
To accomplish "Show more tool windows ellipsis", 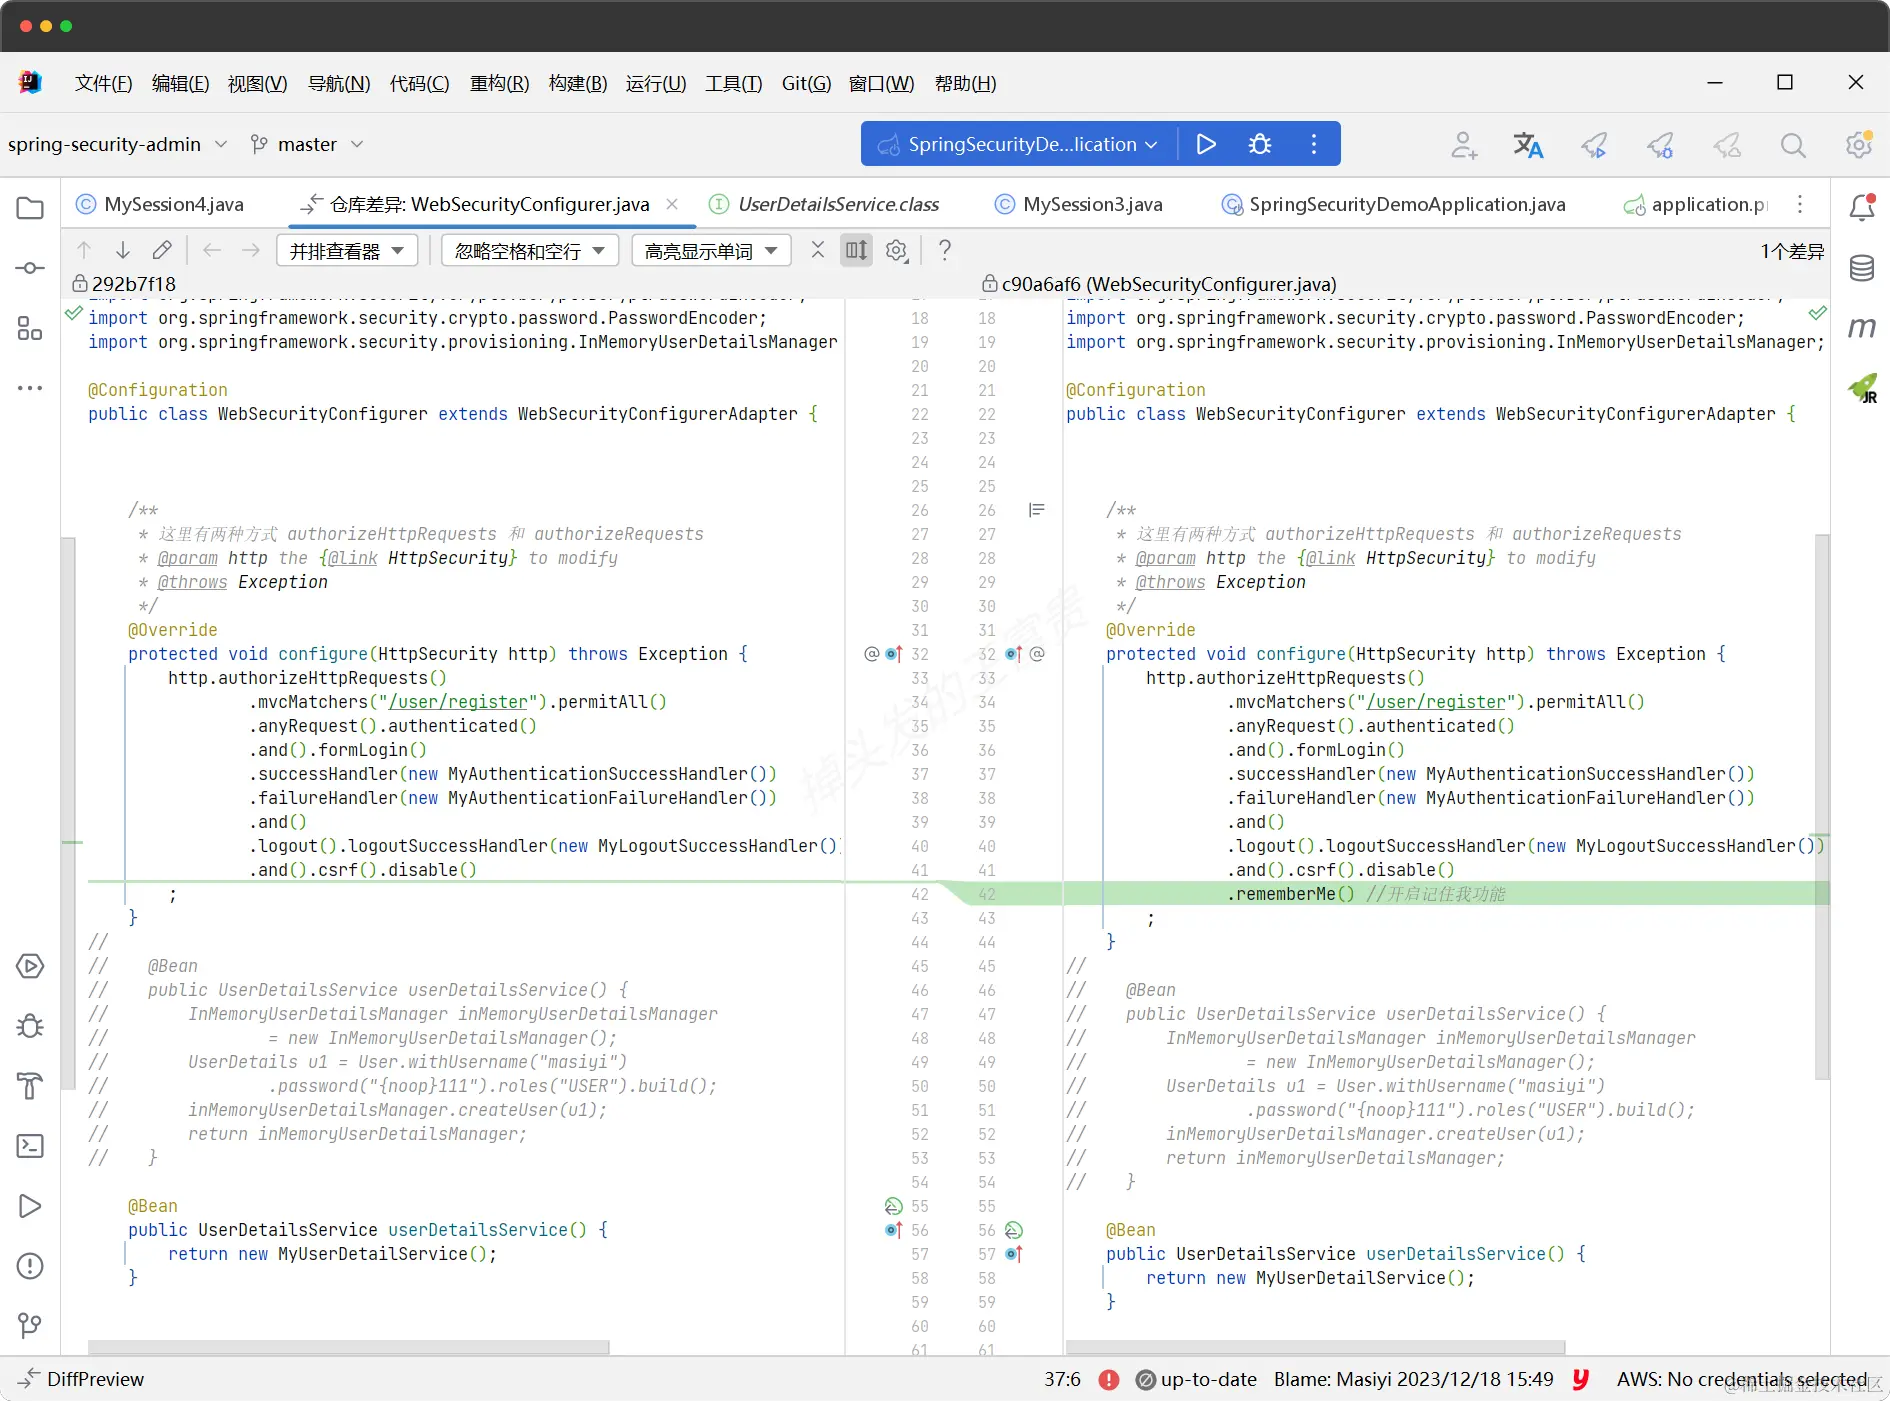I will click(x=30, y=388).
